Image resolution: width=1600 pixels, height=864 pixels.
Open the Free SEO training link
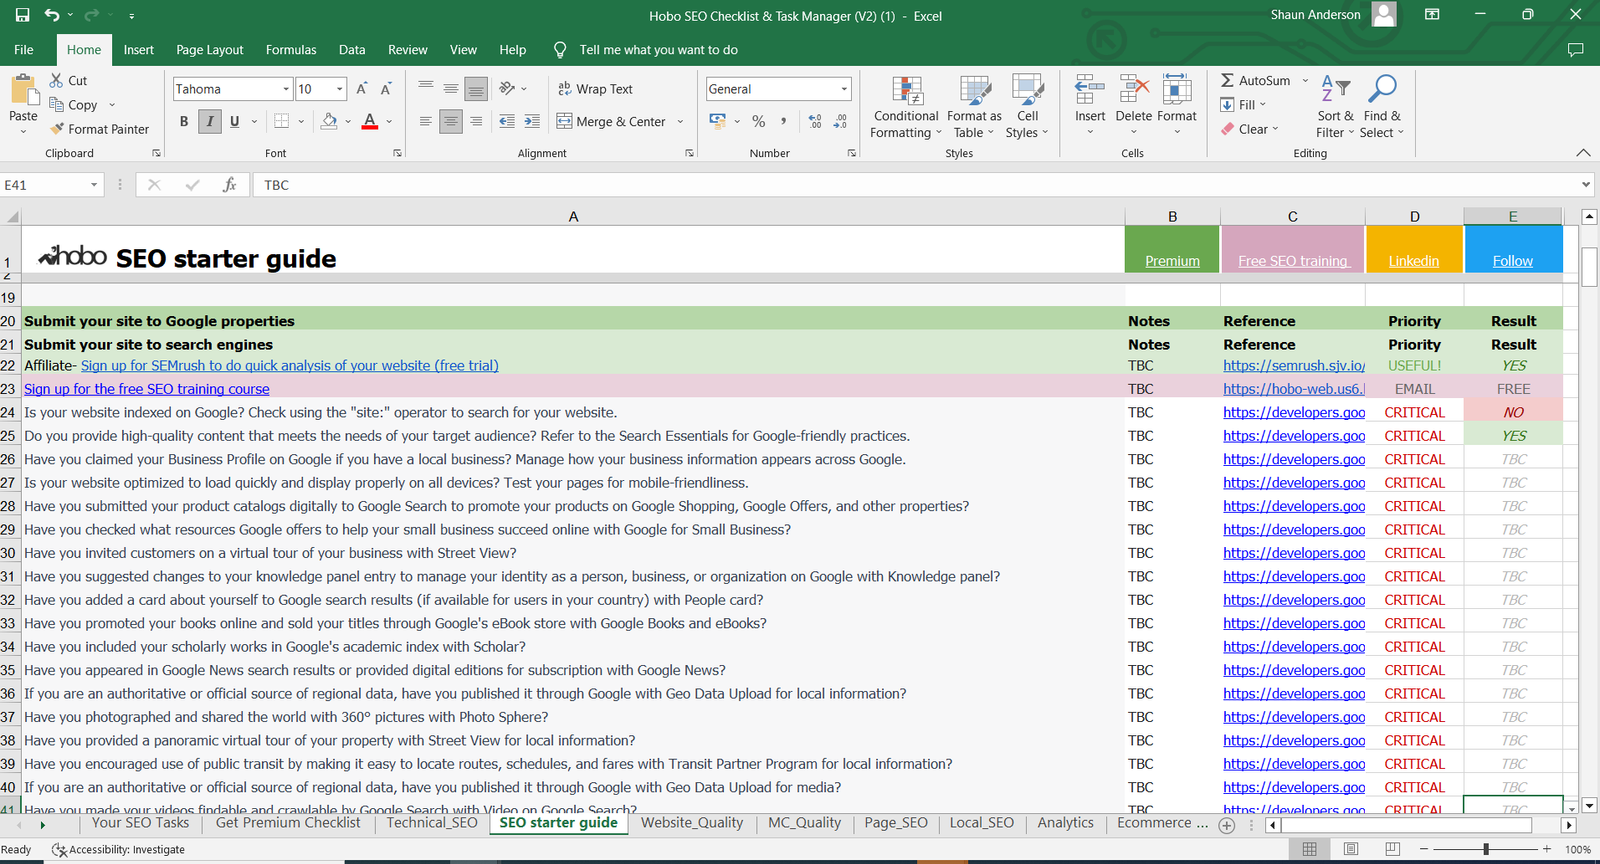coord(1292,261)
